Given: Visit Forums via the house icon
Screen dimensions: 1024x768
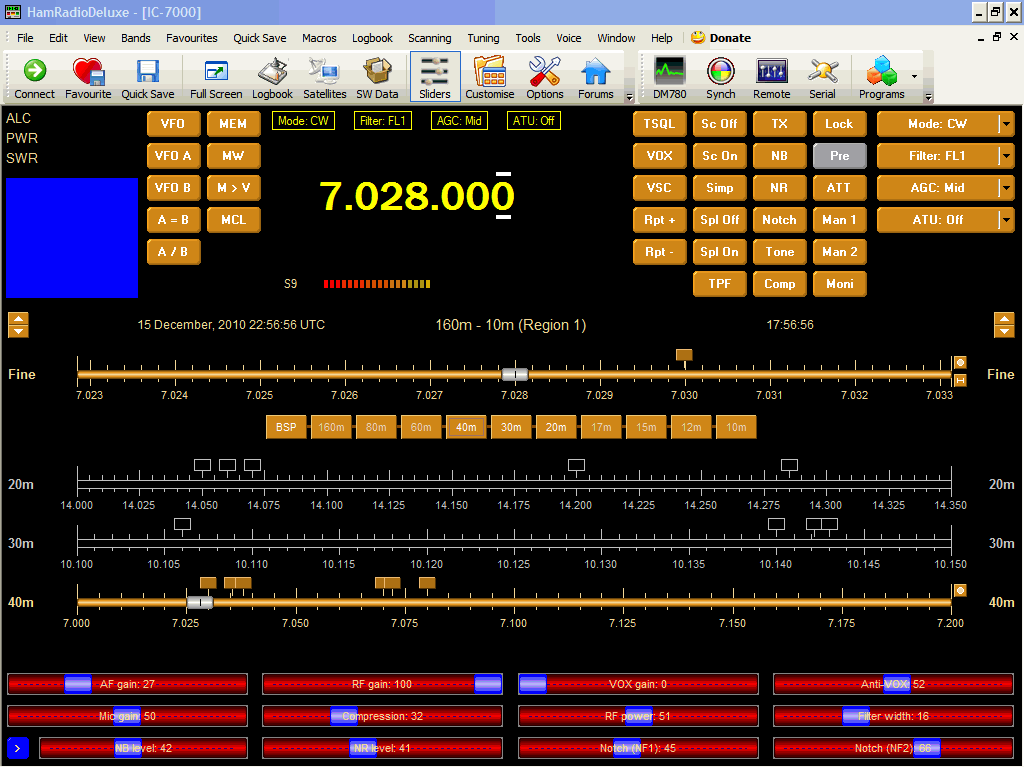Looking at the screenshot, I should pos(596,77).
